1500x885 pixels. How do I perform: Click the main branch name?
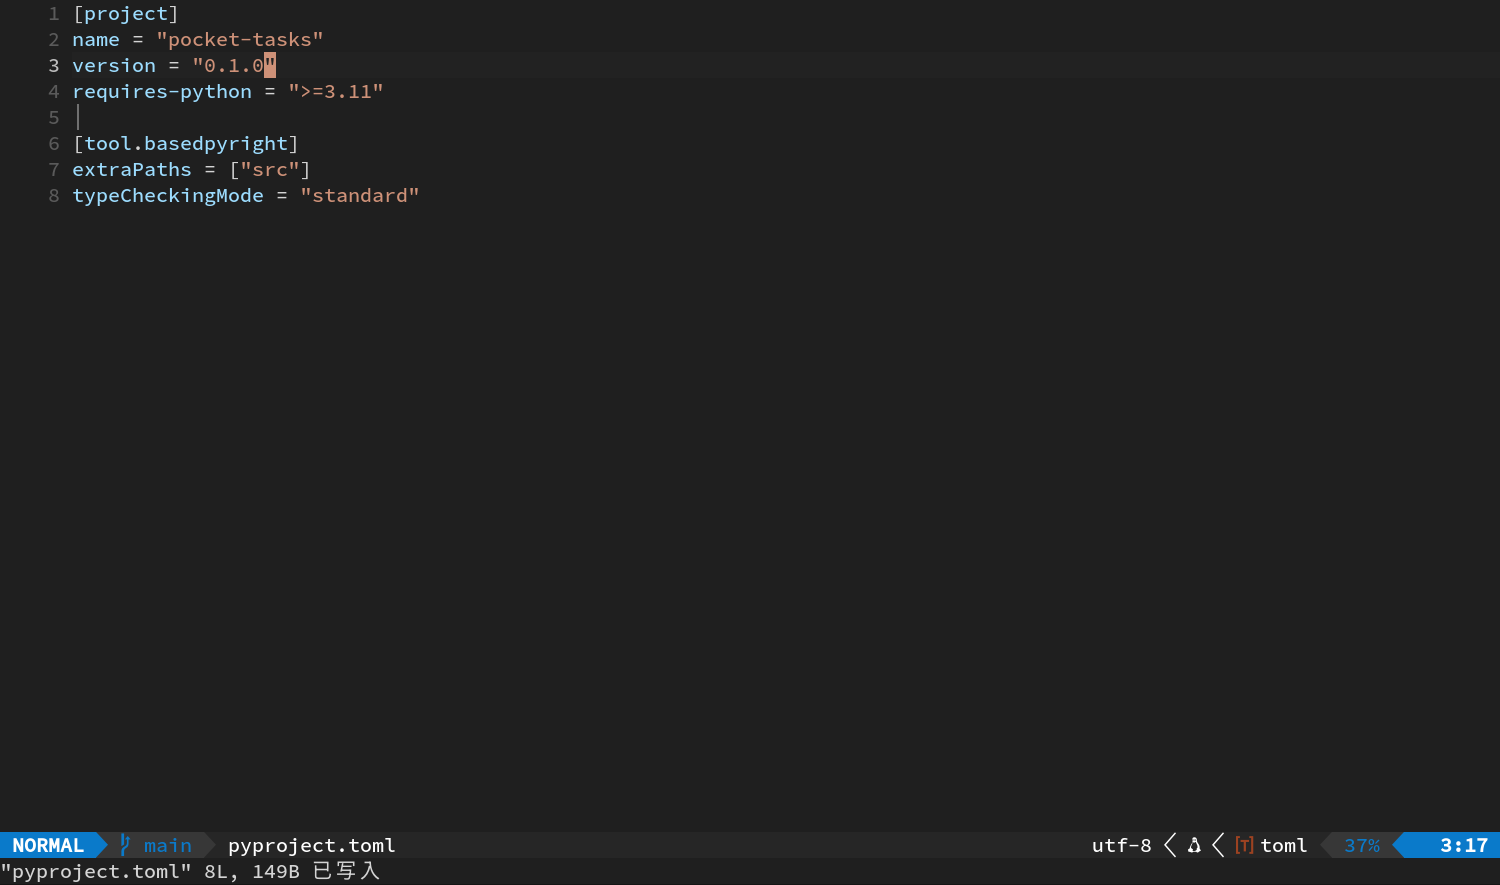click(168, 846)
